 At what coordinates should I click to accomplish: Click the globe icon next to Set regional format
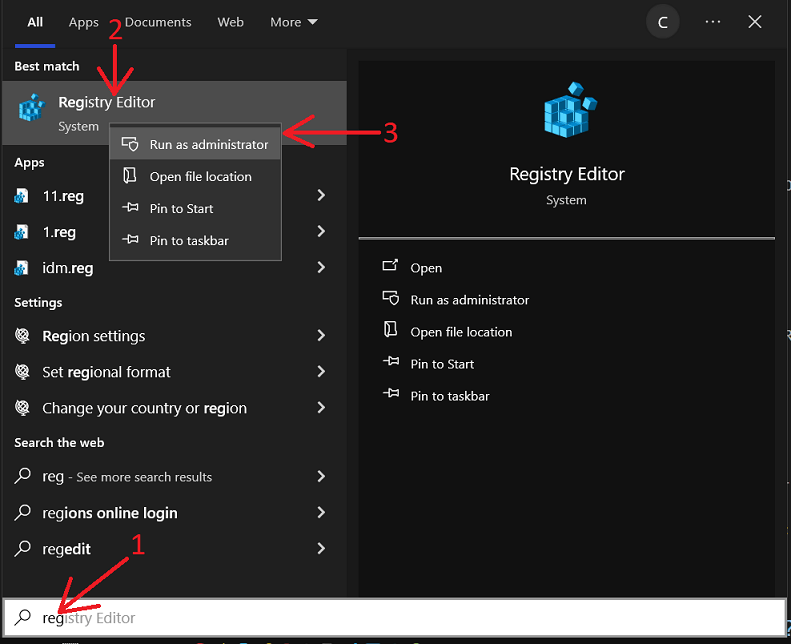coord(22,372)
